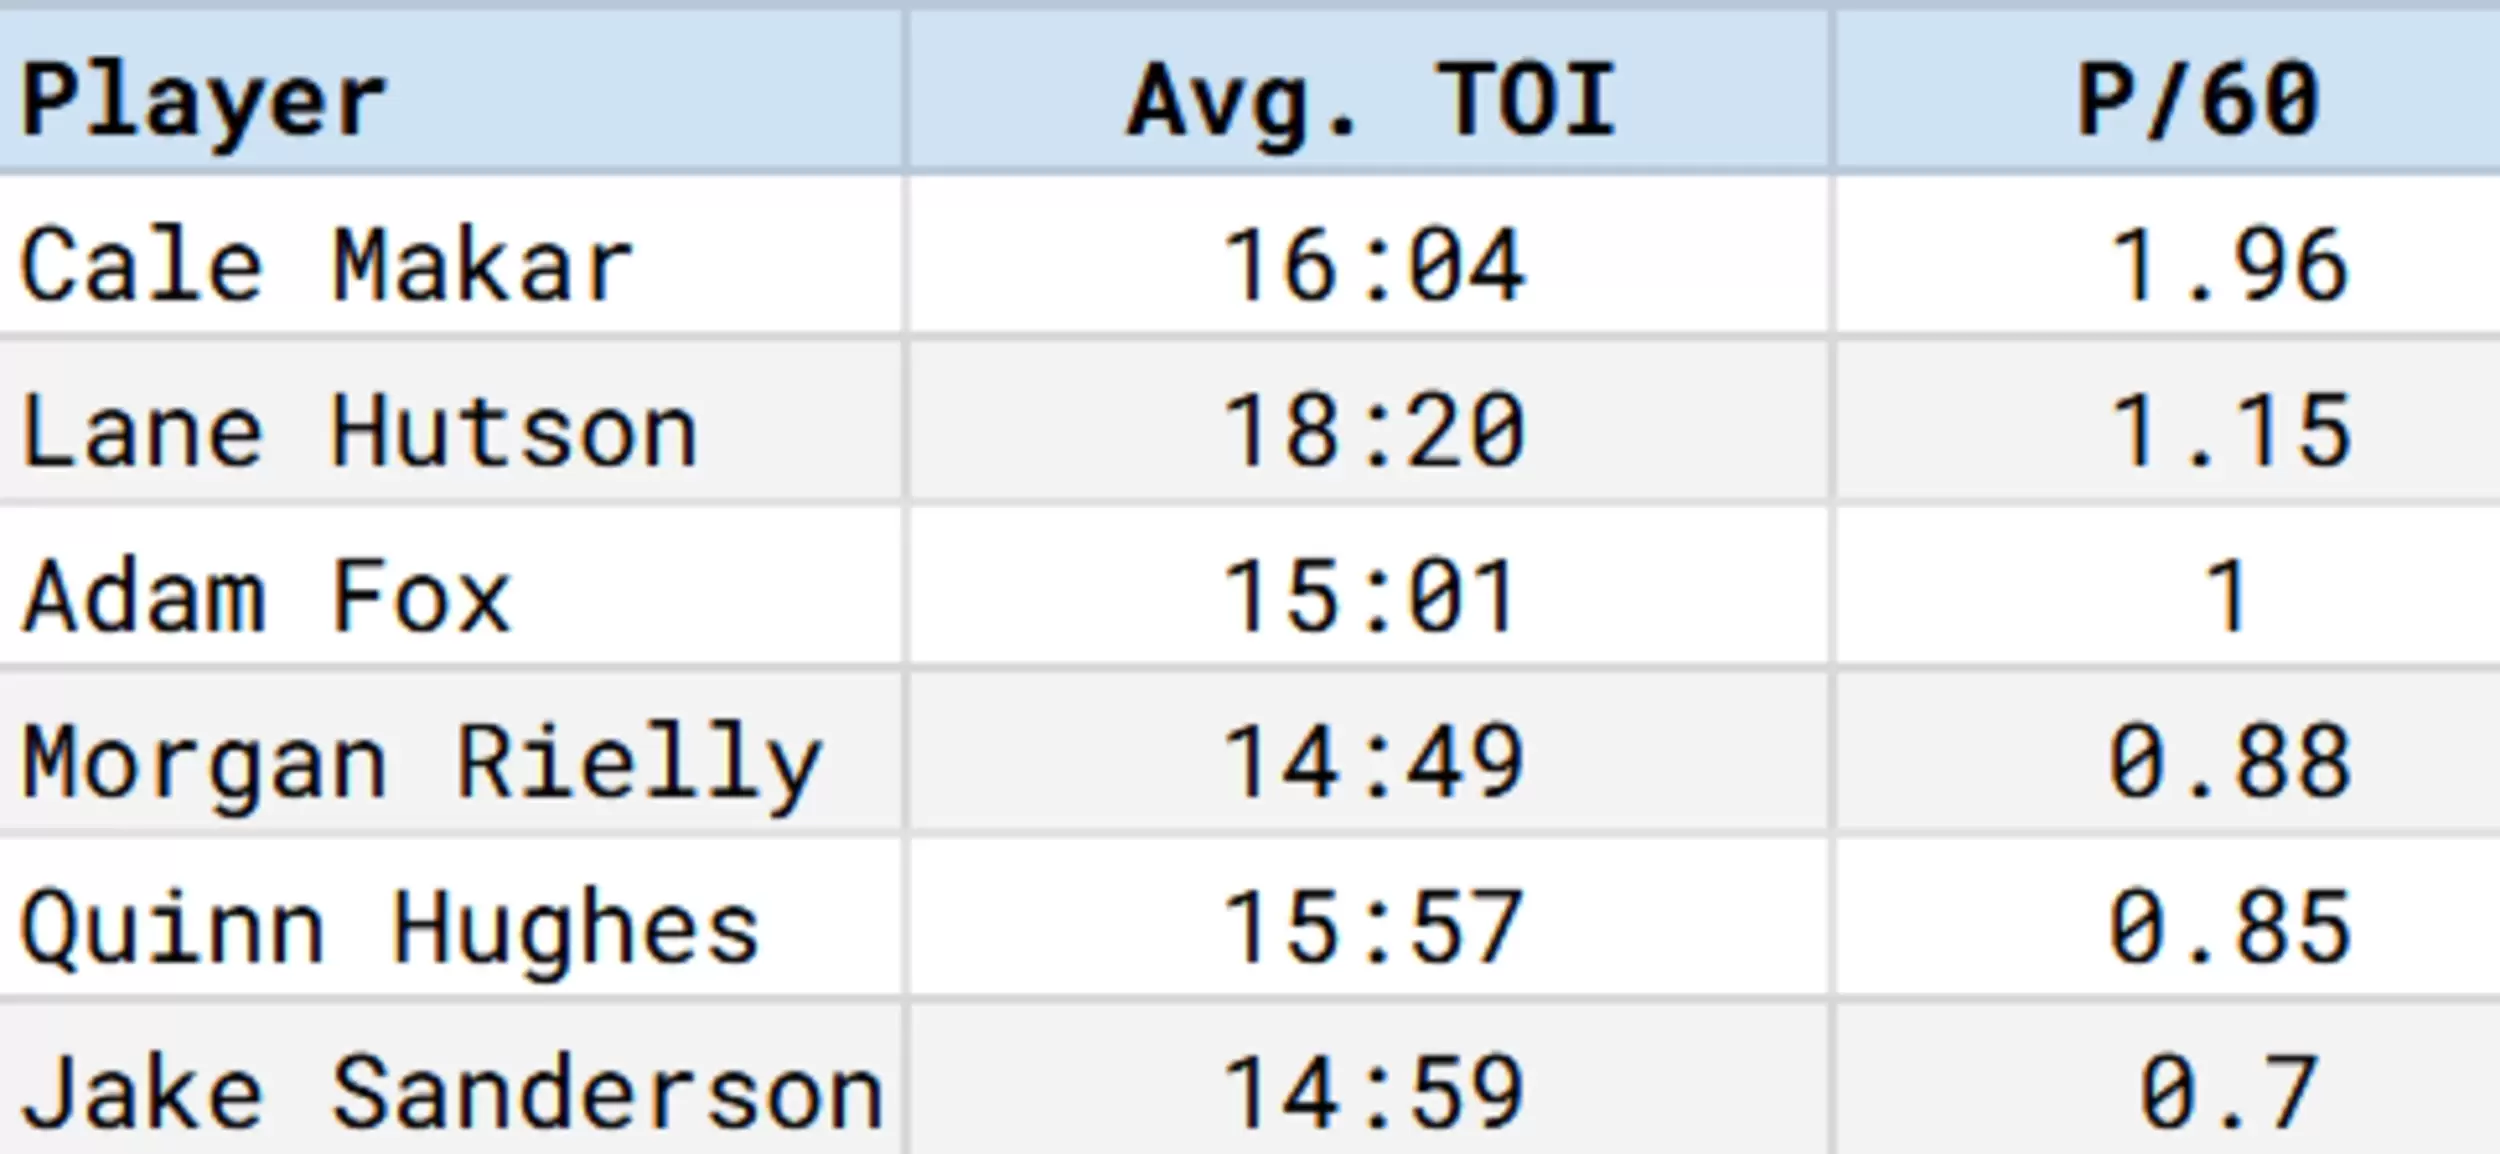Click the 15:01 time on ice cell
This screenshot has width=2500, height=1154.
point(1370,586)
